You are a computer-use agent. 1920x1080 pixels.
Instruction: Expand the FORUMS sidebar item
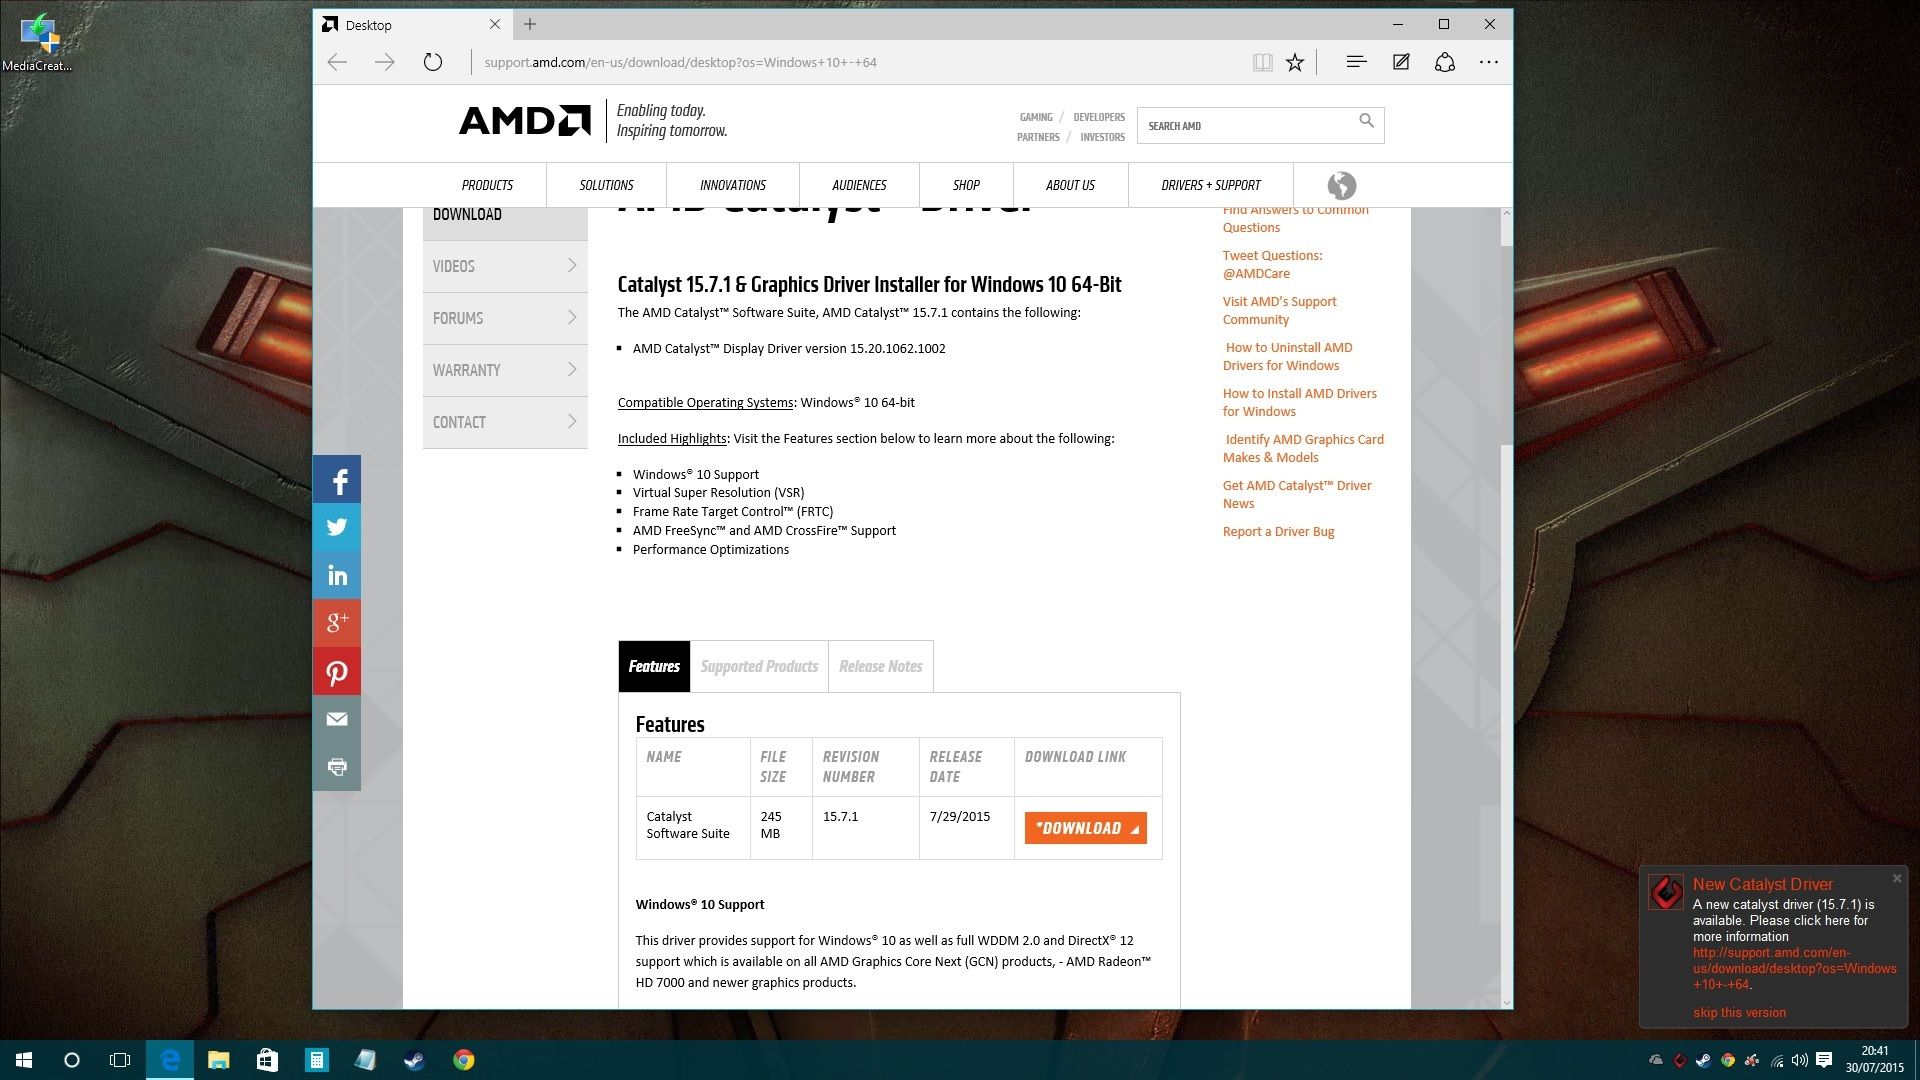click(x=505, y=318)
